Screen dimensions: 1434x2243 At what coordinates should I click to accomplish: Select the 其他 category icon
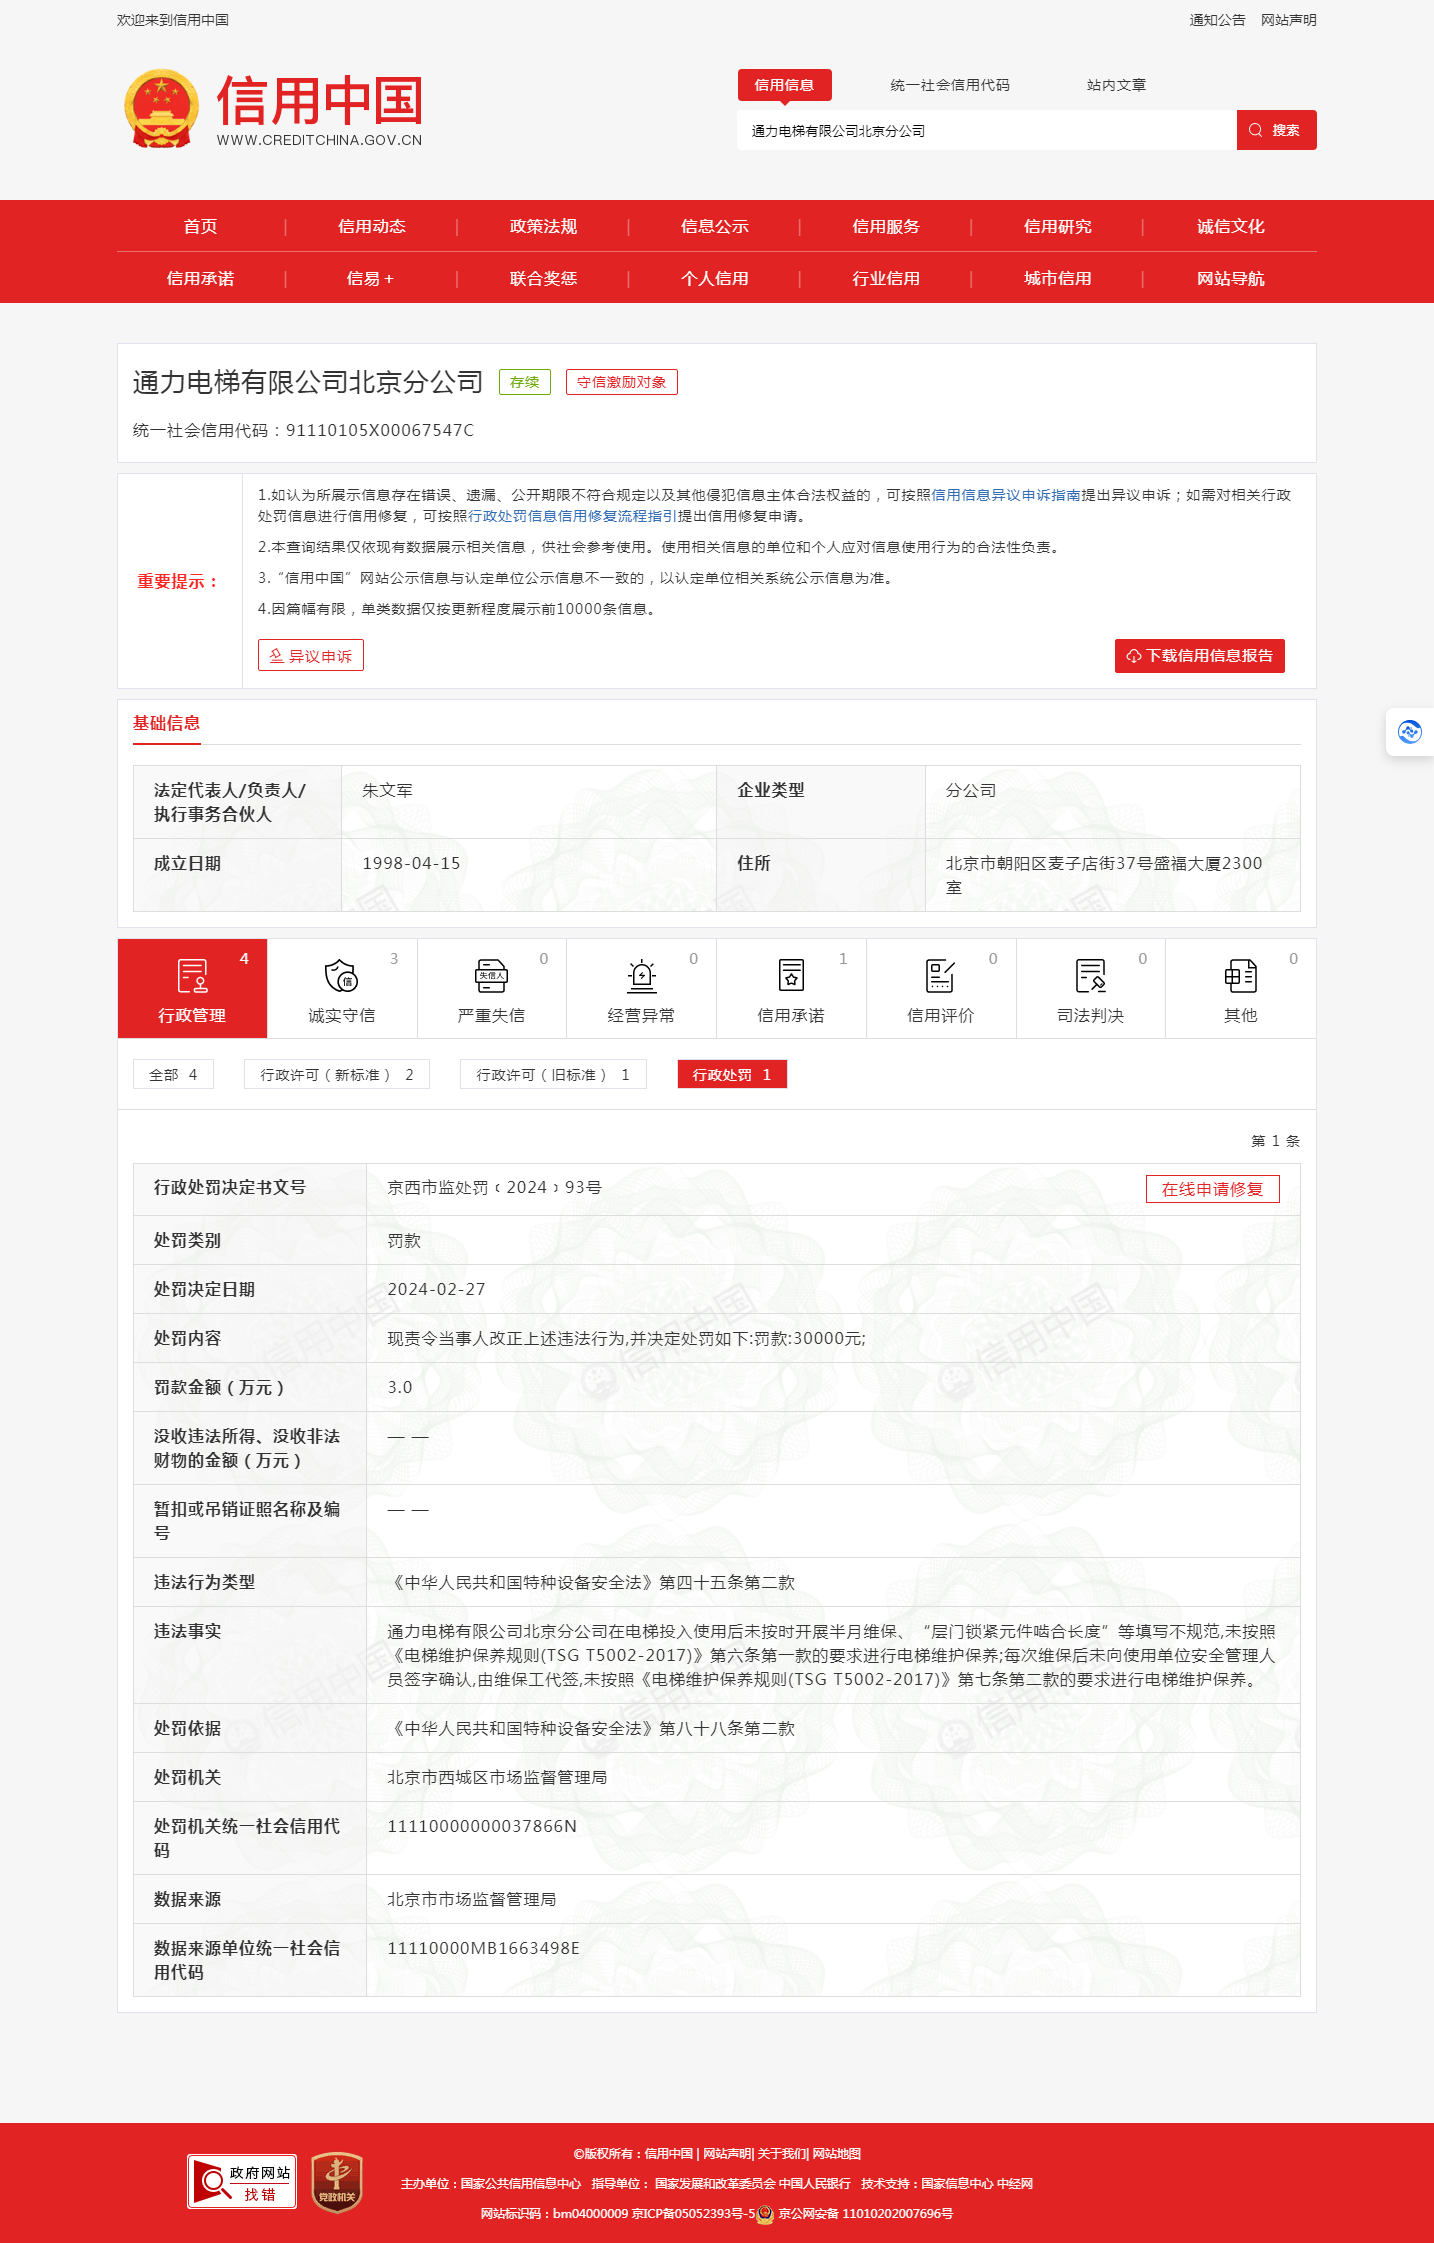pos(1240,975)
